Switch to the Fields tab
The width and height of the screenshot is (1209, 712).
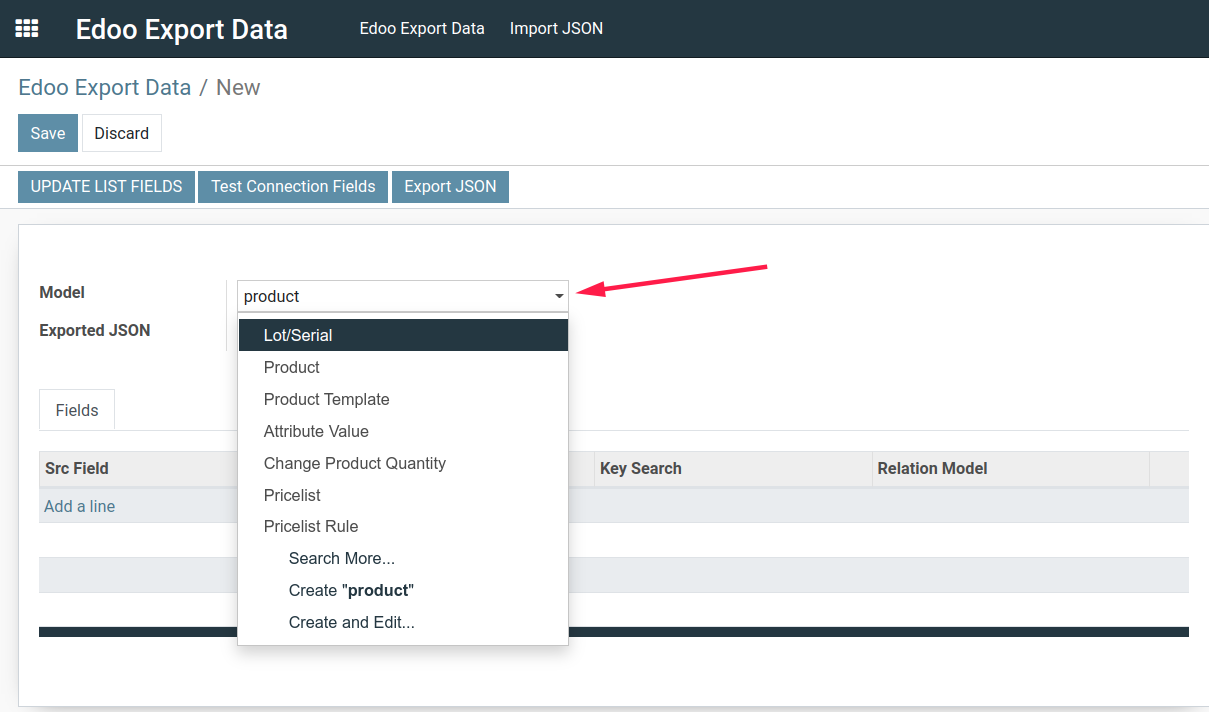pos(77,410)
